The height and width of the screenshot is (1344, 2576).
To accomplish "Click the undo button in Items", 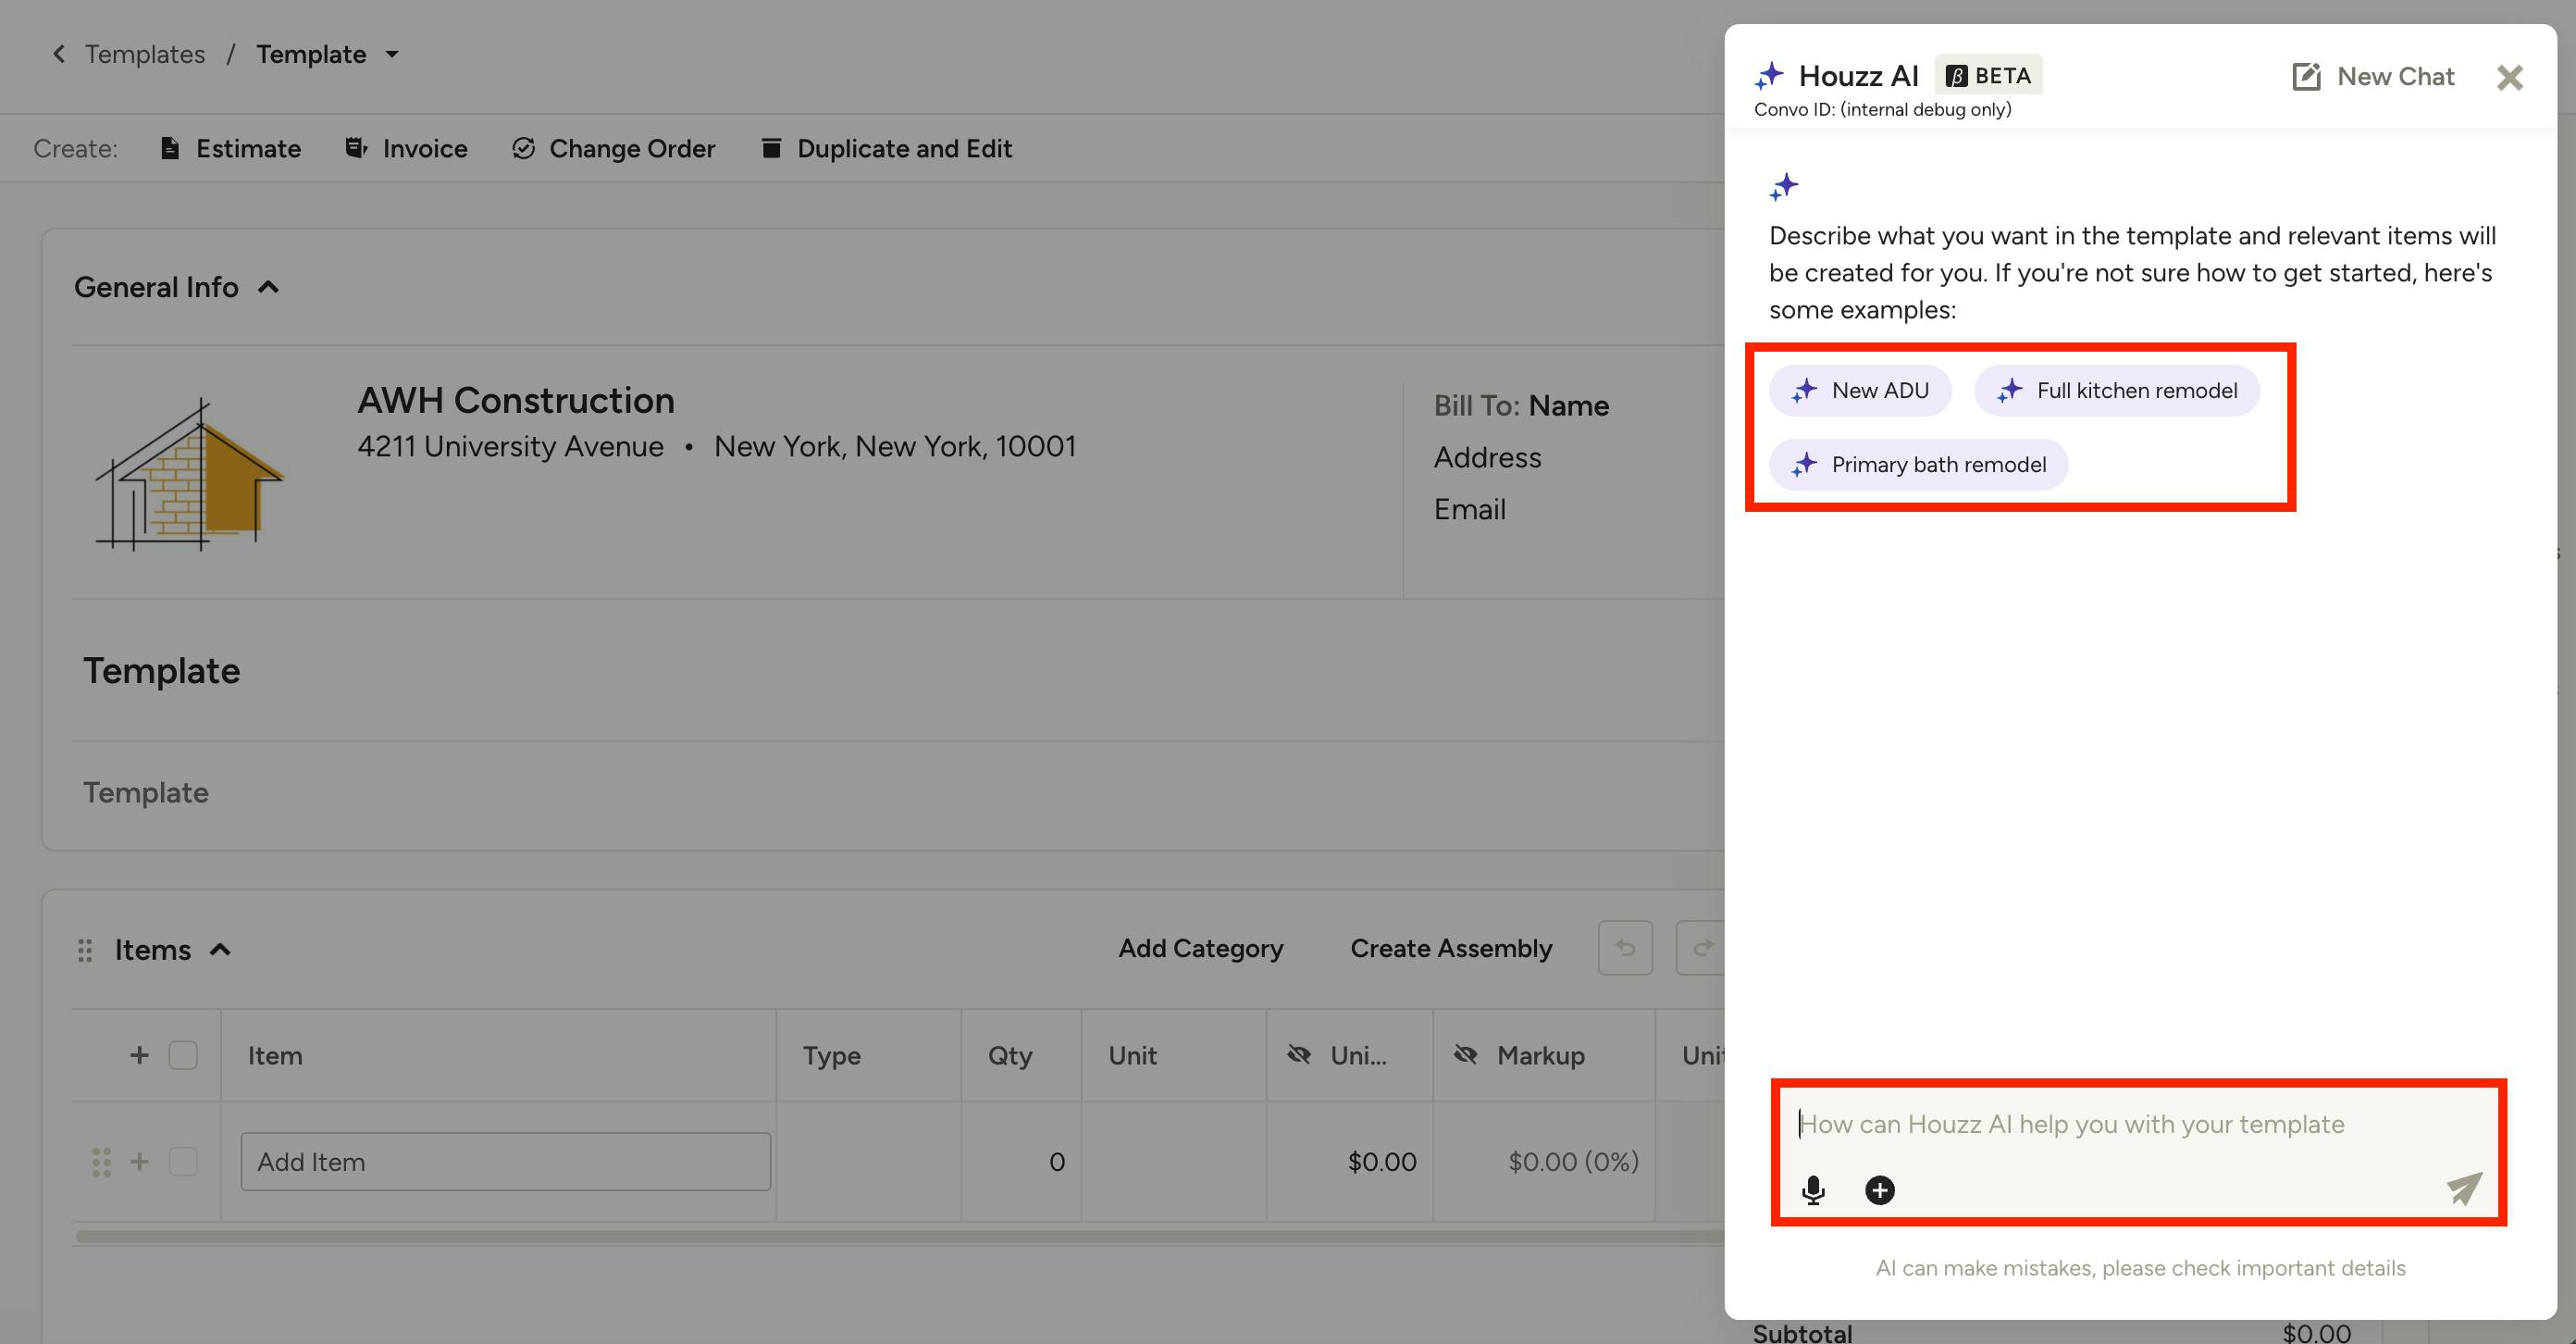I will click(x=1625, y=947).
